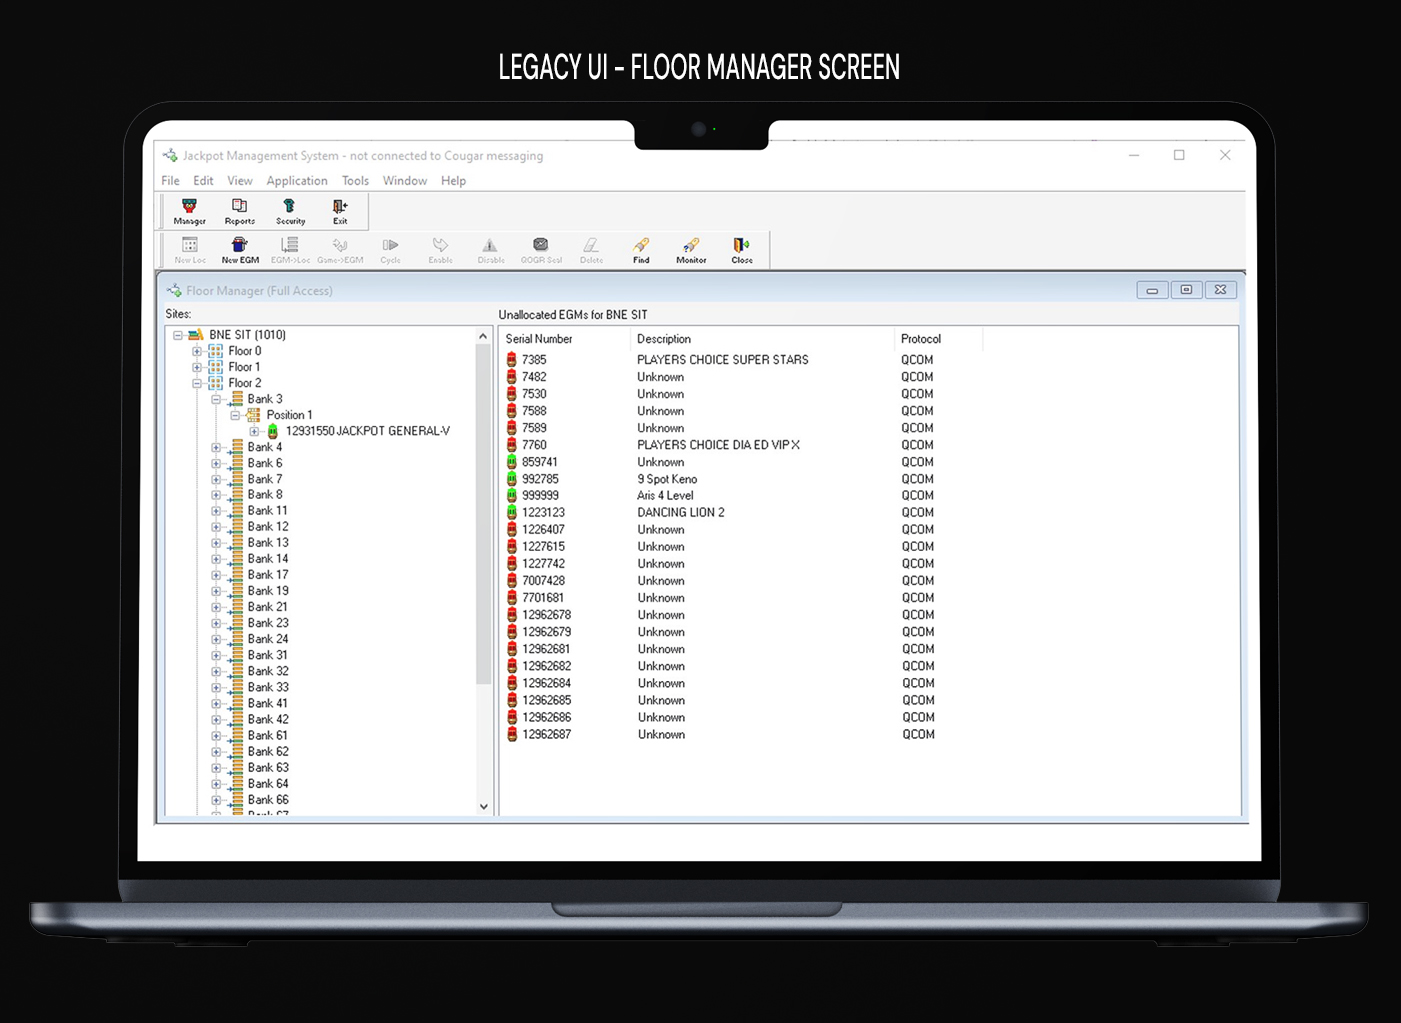Open the Security key icon
The width and height of the screenshot is (1401, 1023).
pos(290,211)
